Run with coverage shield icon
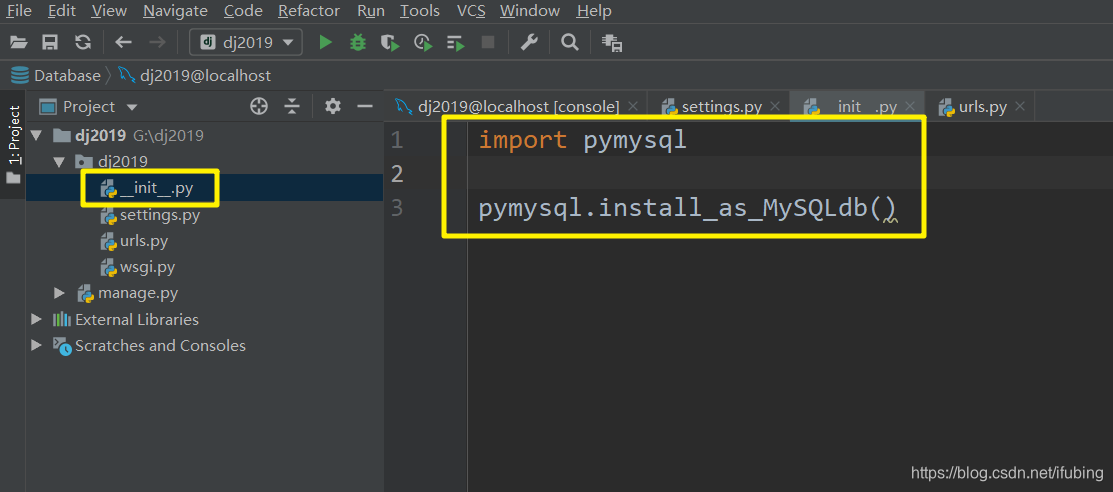The height and width of the screenshot is (492, 1113). click(390, 43)
